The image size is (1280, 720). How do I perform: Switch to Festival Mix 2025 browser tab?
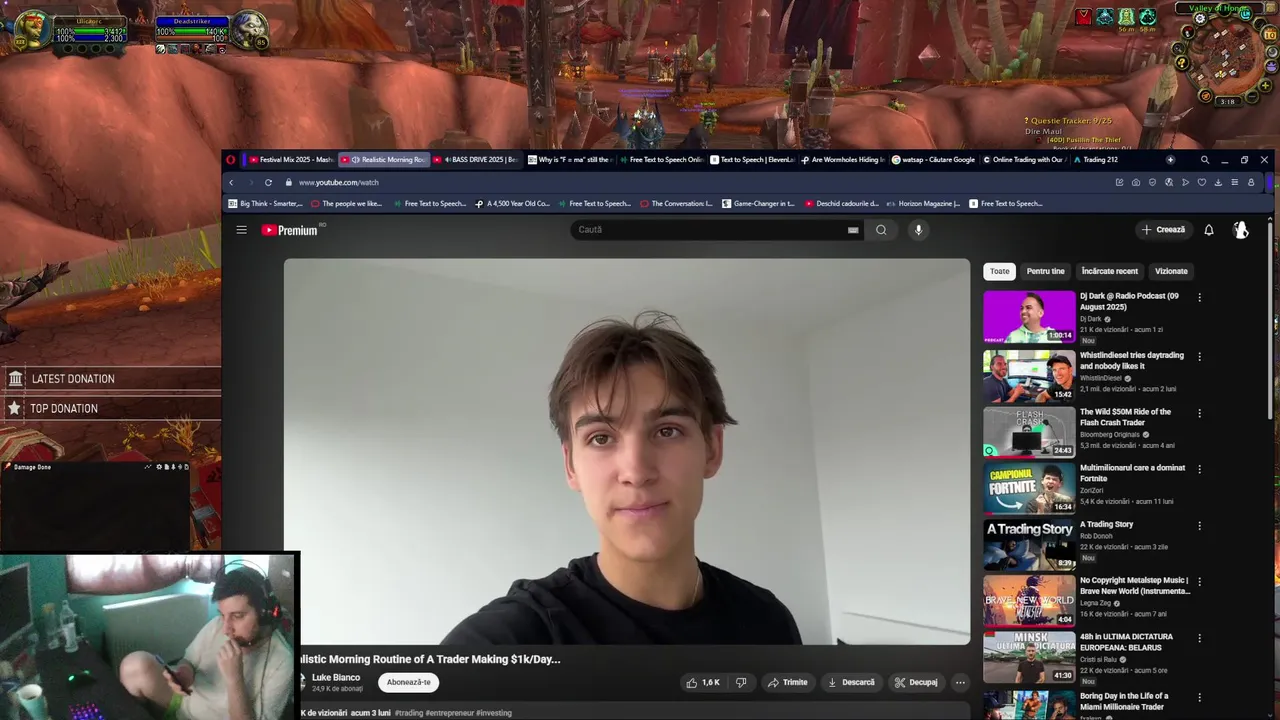coord(290,160)
